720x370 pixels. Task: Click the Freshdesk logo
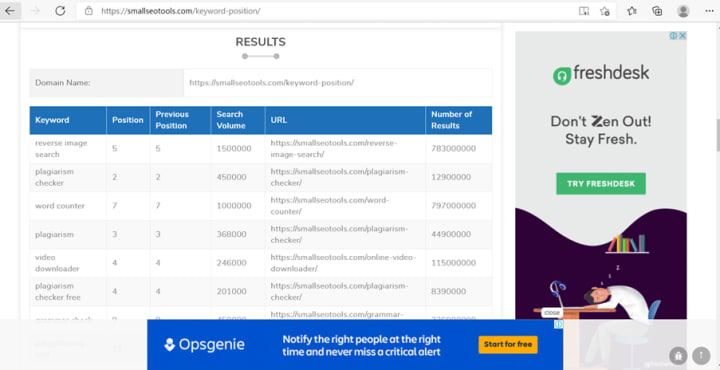601,74
